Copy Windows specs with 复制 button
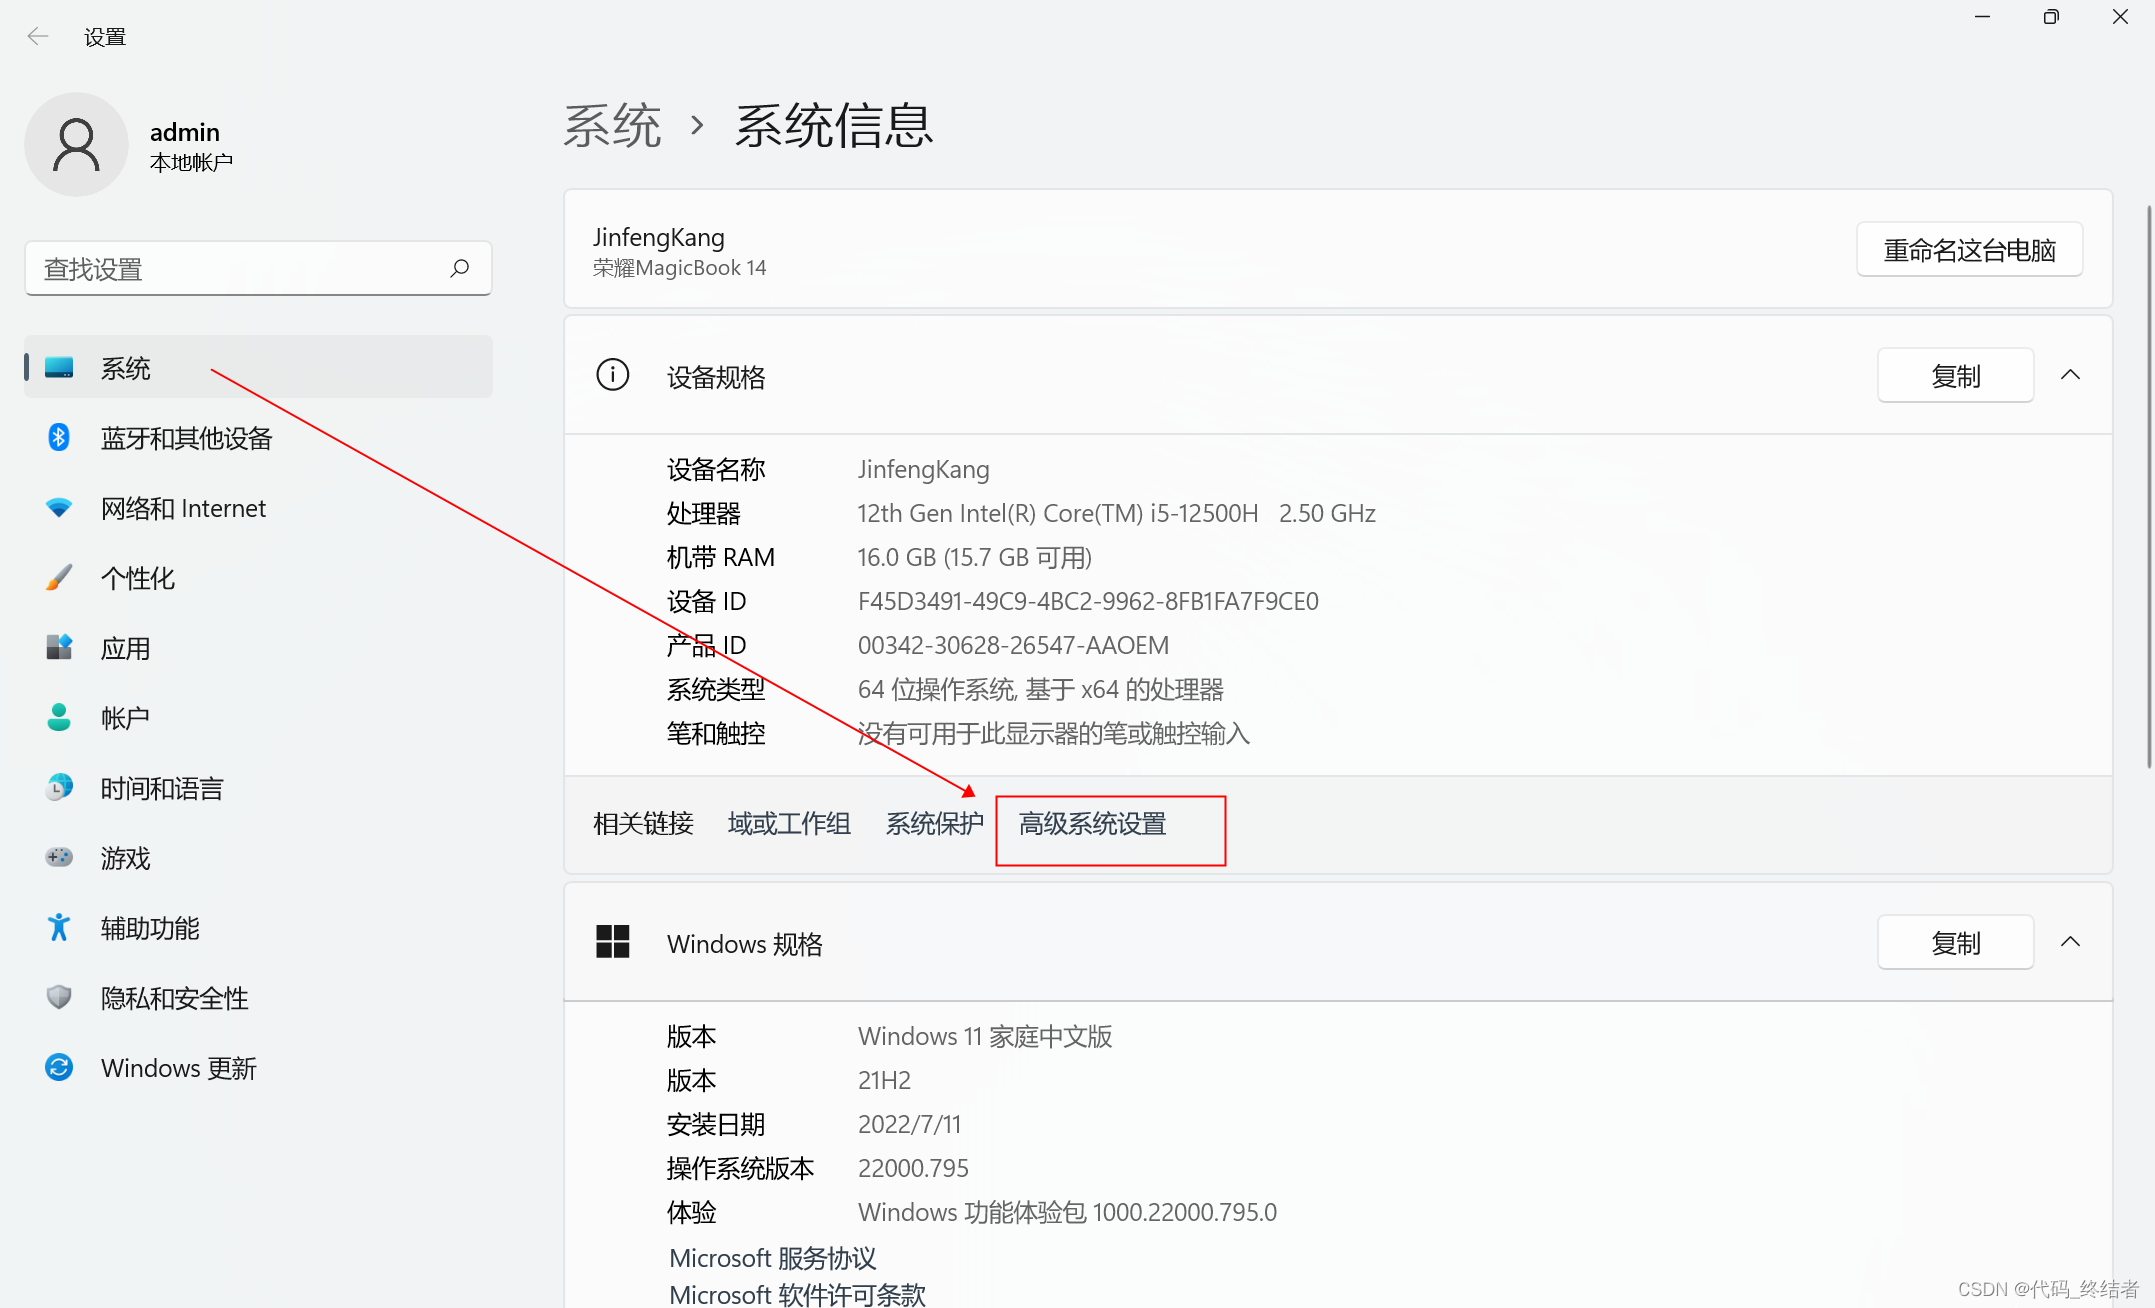 [x=1955, y=943]
